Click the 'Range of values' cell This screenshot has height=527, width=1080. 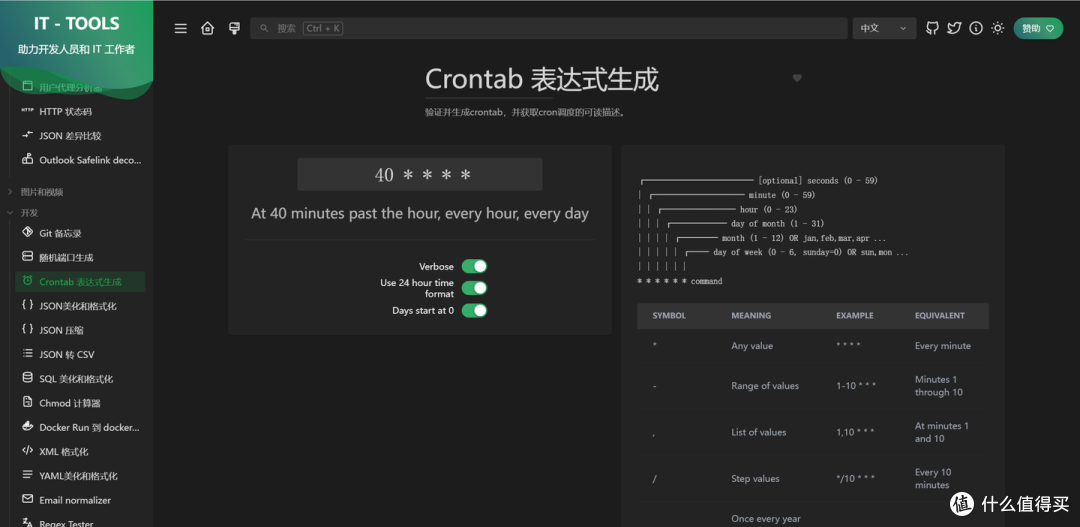765,386
